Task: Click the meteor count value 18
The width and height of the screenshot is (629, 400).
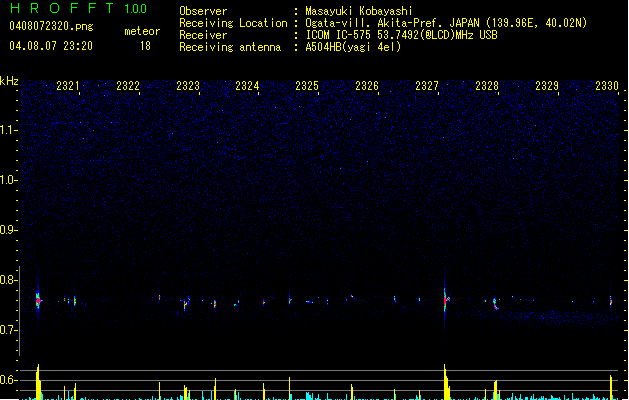Action: coord(145,46)
